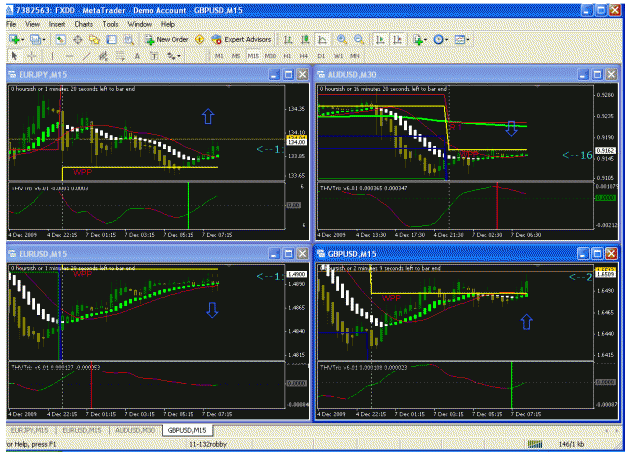Open the Terminal panel icon
The height and width of the screenshot is (452, 625).
click(x=111, y=39)
